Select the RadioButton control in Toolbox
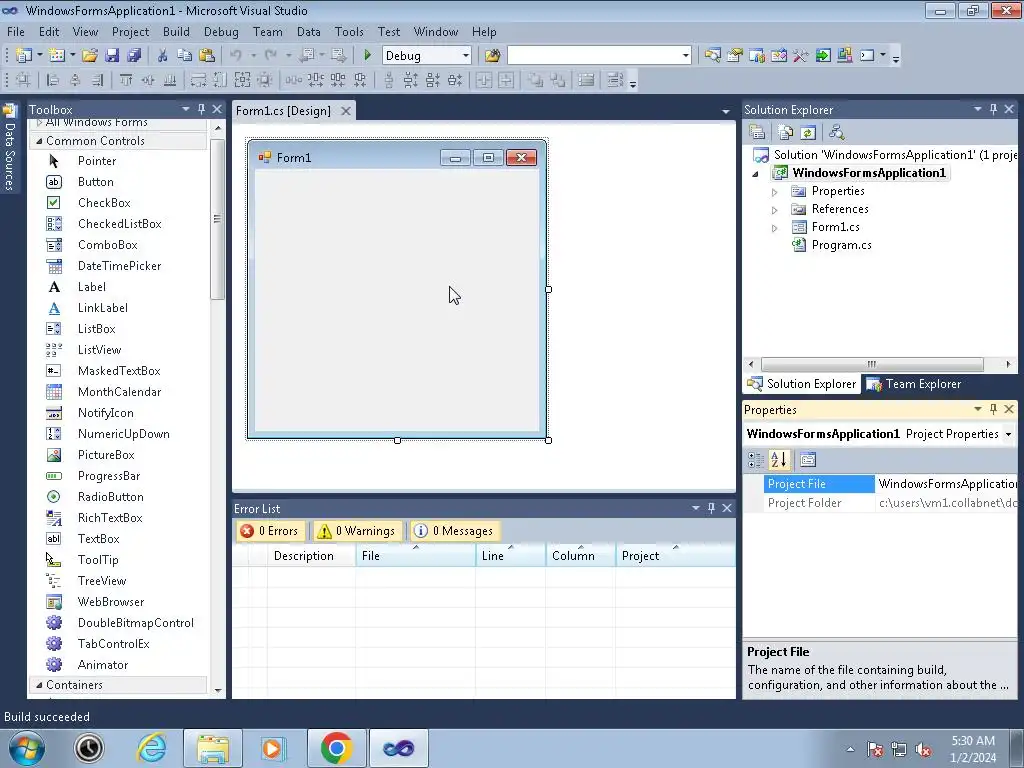Image resolution: width=1024 pixels, height=768 pixels. (110, 496)
